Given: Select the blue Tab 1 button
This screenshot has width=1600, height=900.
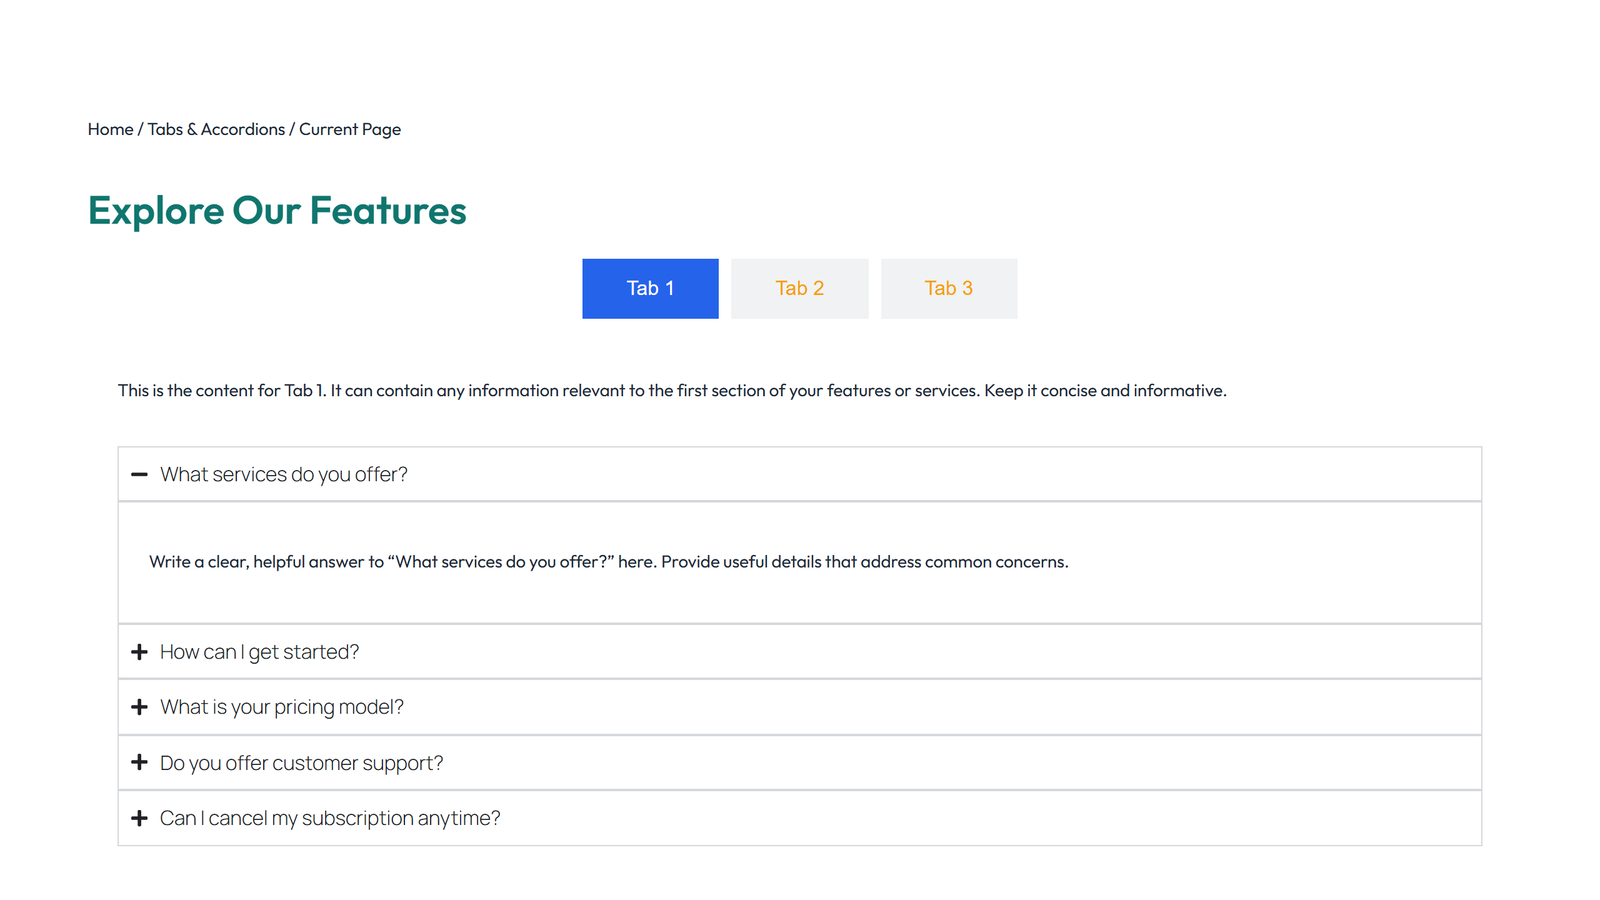Looking at the screenshot, I should [x=650, y=289].
